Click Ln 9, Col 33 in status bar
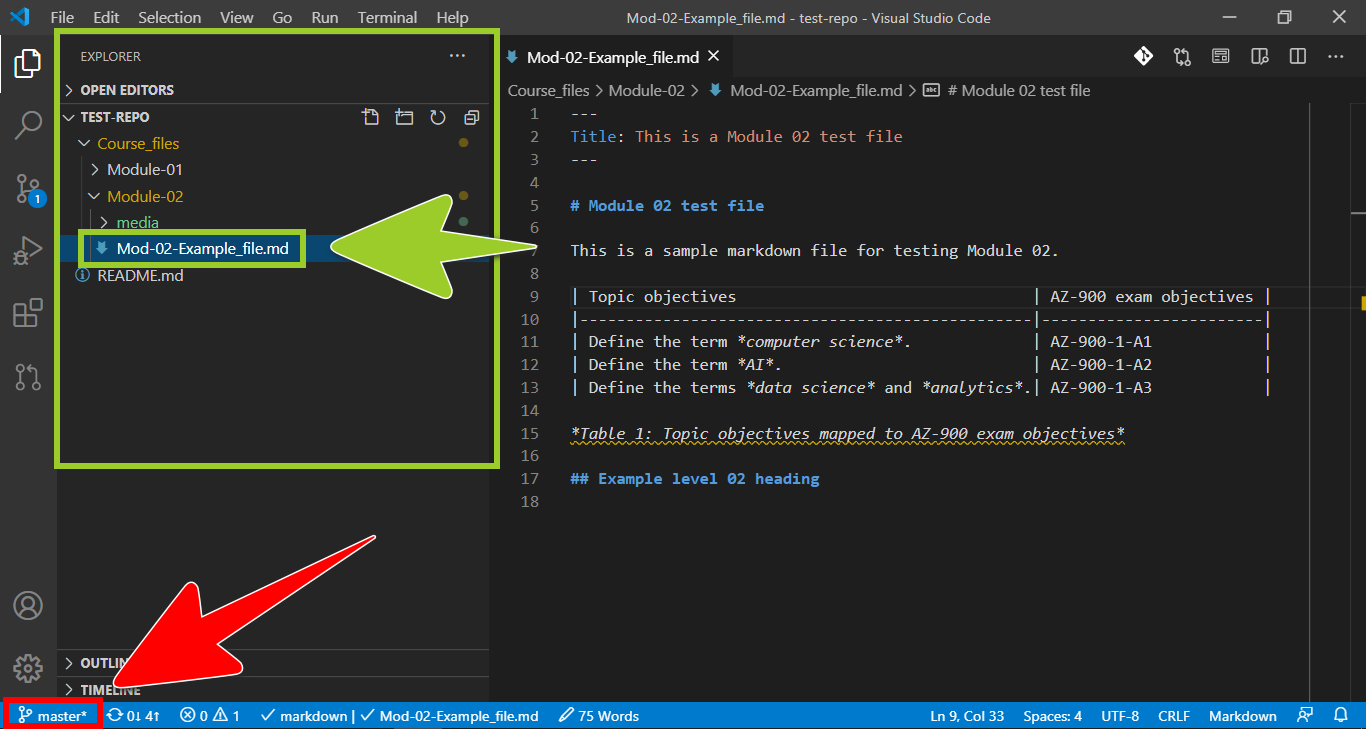1366x729 pixels. 967,715
